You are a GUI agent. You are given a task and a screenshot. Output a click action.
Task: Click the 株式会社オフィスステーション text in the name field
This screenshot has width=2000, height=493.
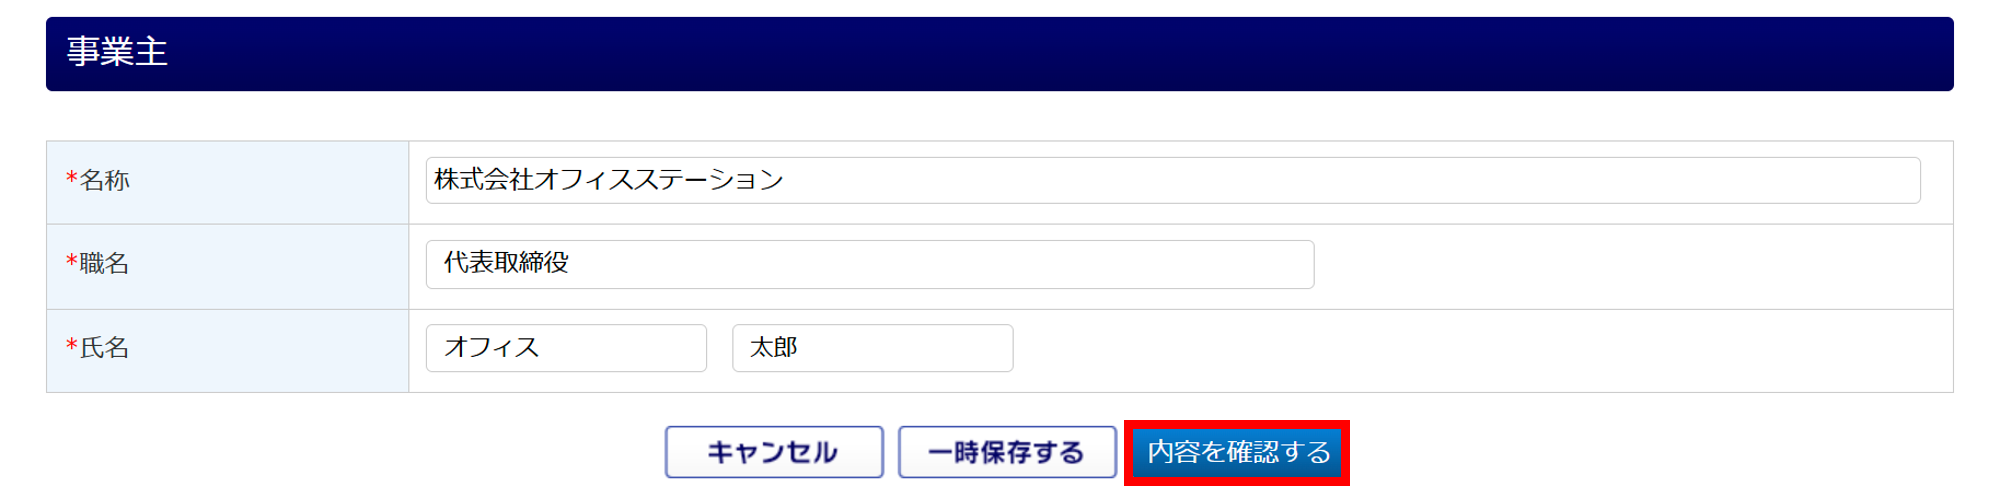(x=609, y=180)
